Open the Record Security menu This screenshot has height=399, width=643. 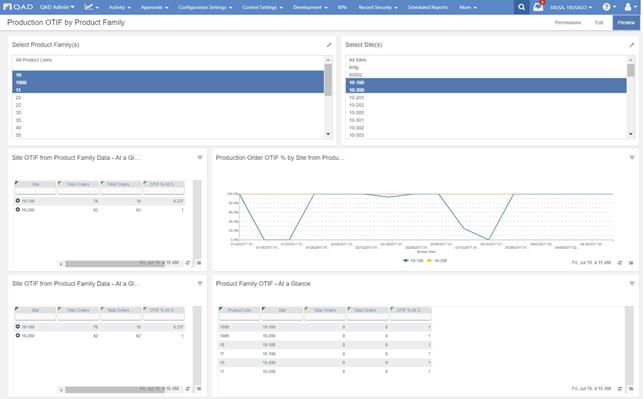tap(378, 7)
